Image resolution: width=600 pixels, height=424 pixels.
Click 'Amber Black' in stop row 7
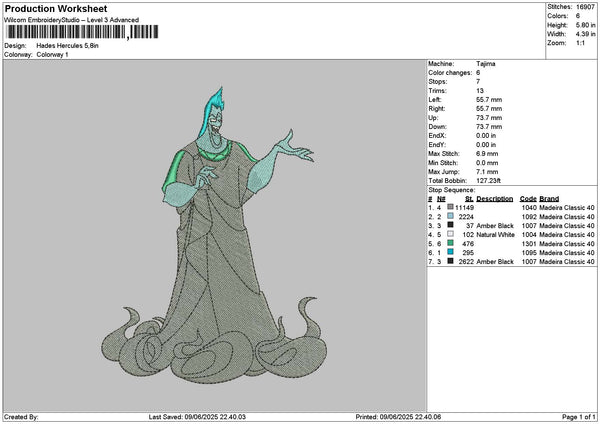point(495,262)
